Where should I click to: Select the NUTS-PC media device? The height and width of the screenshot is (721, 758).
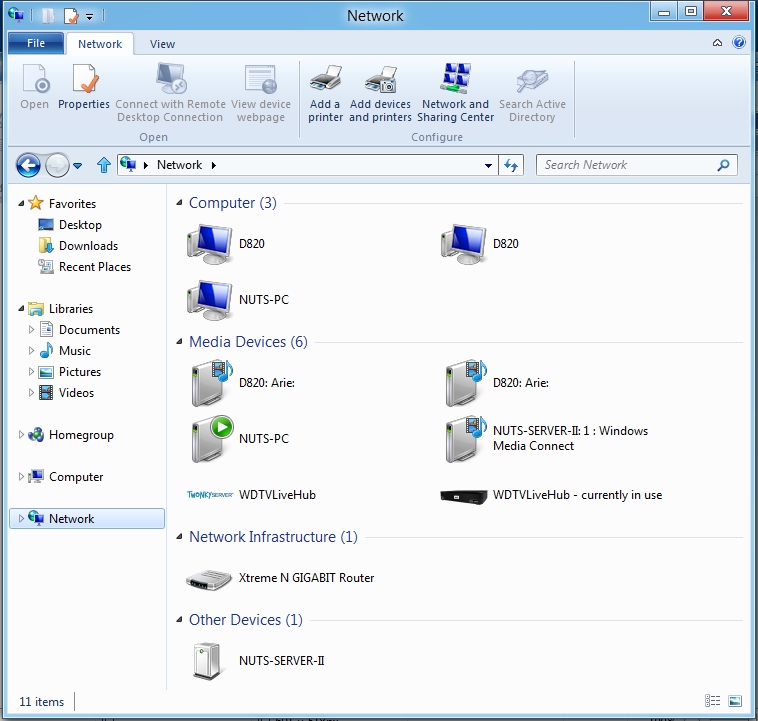pos(240,439)
